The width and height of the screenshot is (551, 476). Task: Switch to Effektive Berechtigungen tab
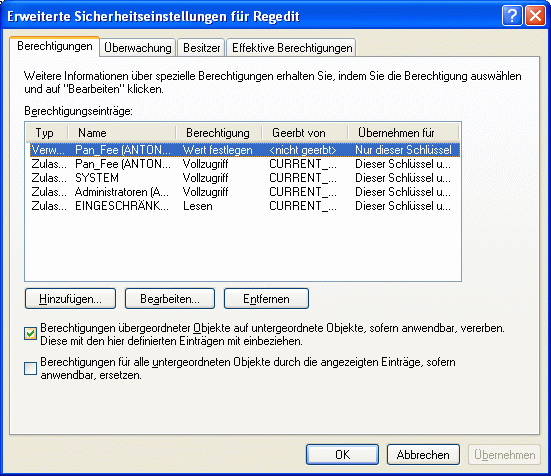click(x=292, y=48)
